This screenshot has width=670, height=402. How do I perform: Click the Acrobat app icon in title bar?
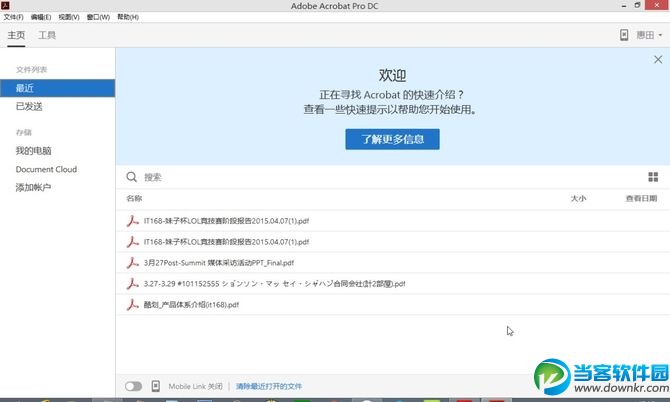click(x=5, y=5)
